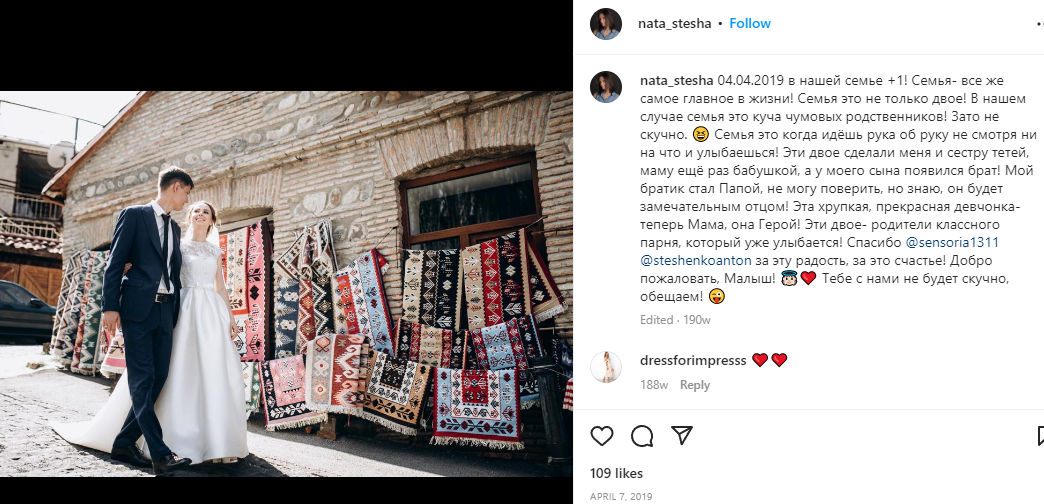Click the wedding photo with carpets
The image size is (1044, 504).
coord(286,284)
